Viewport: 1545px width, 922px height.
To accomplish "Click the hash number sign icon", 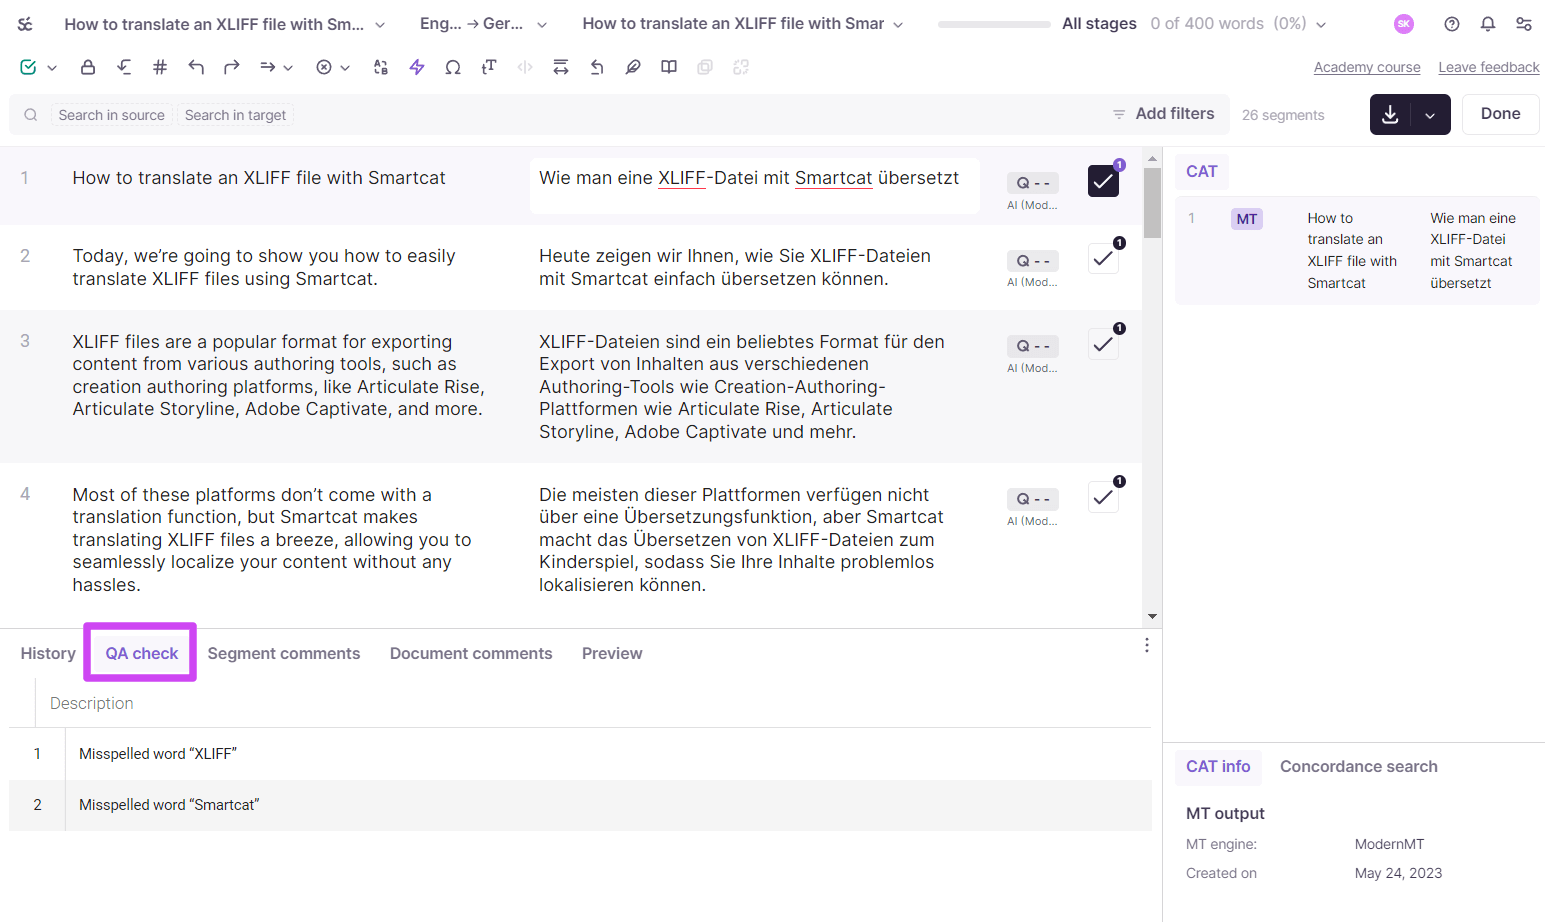I will tap(160, 67).
